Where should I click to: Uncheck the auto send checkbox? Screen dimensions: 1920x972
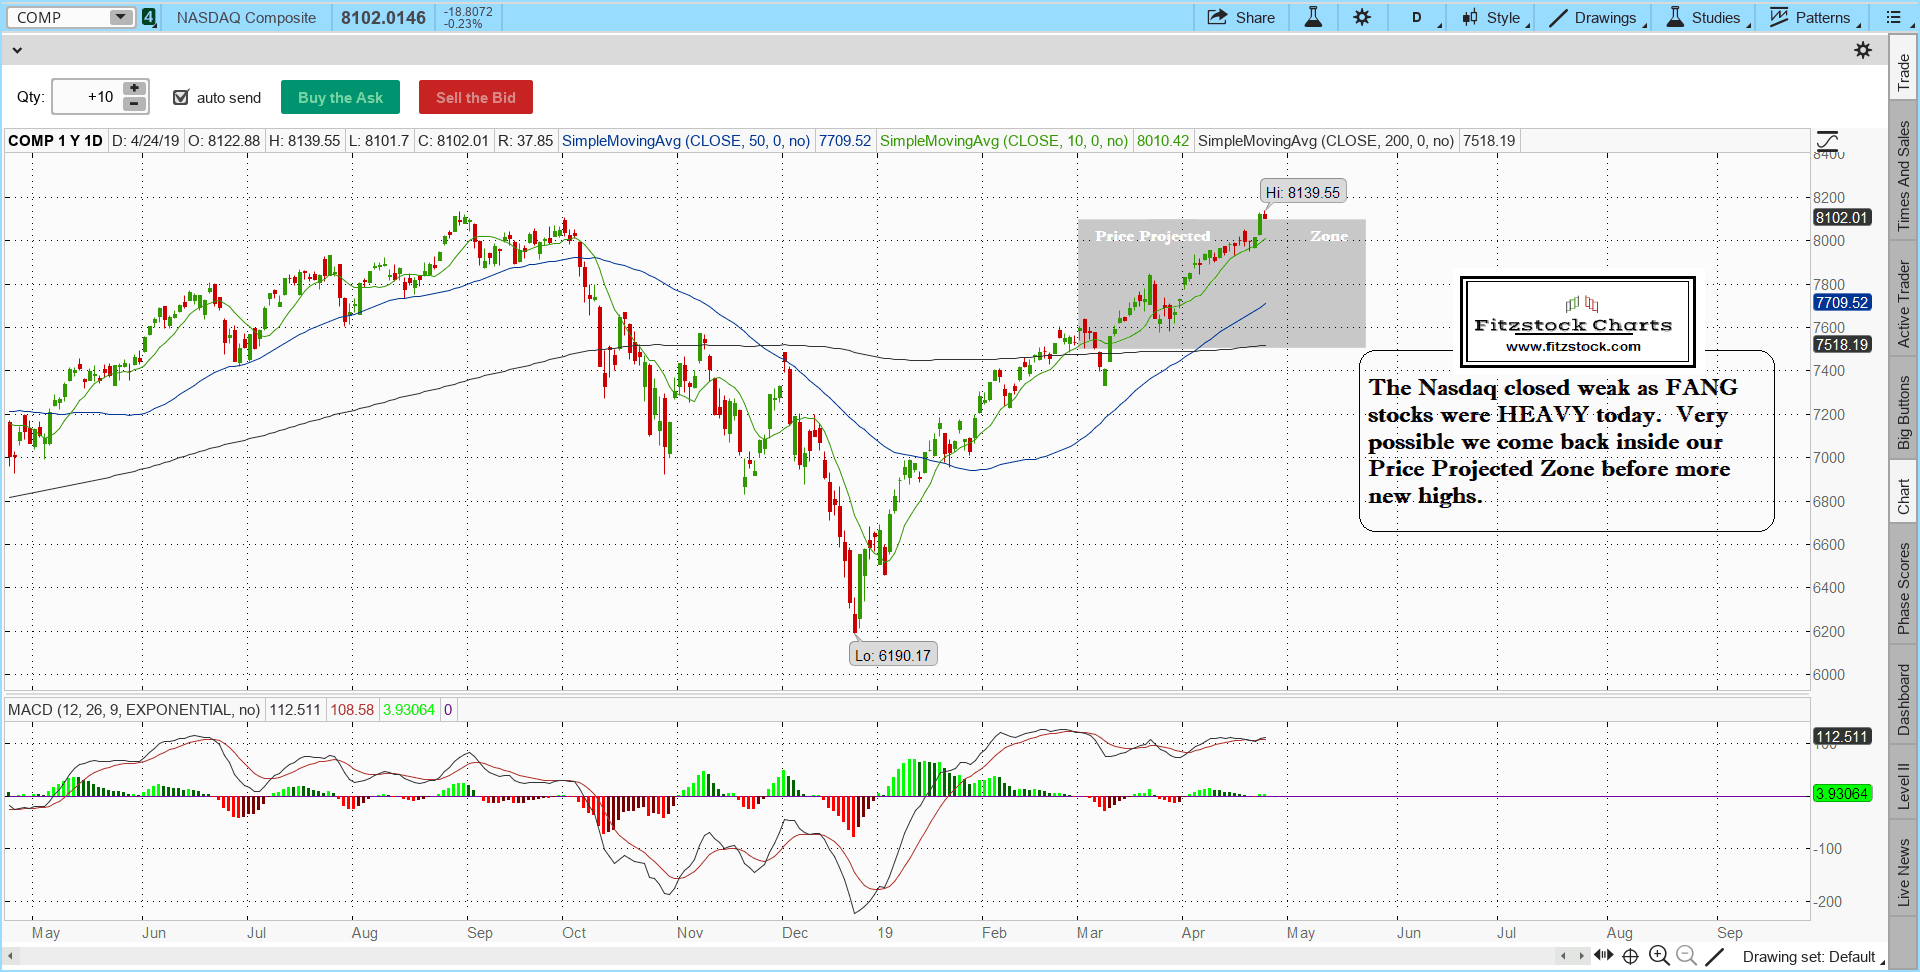click(181, 97)
